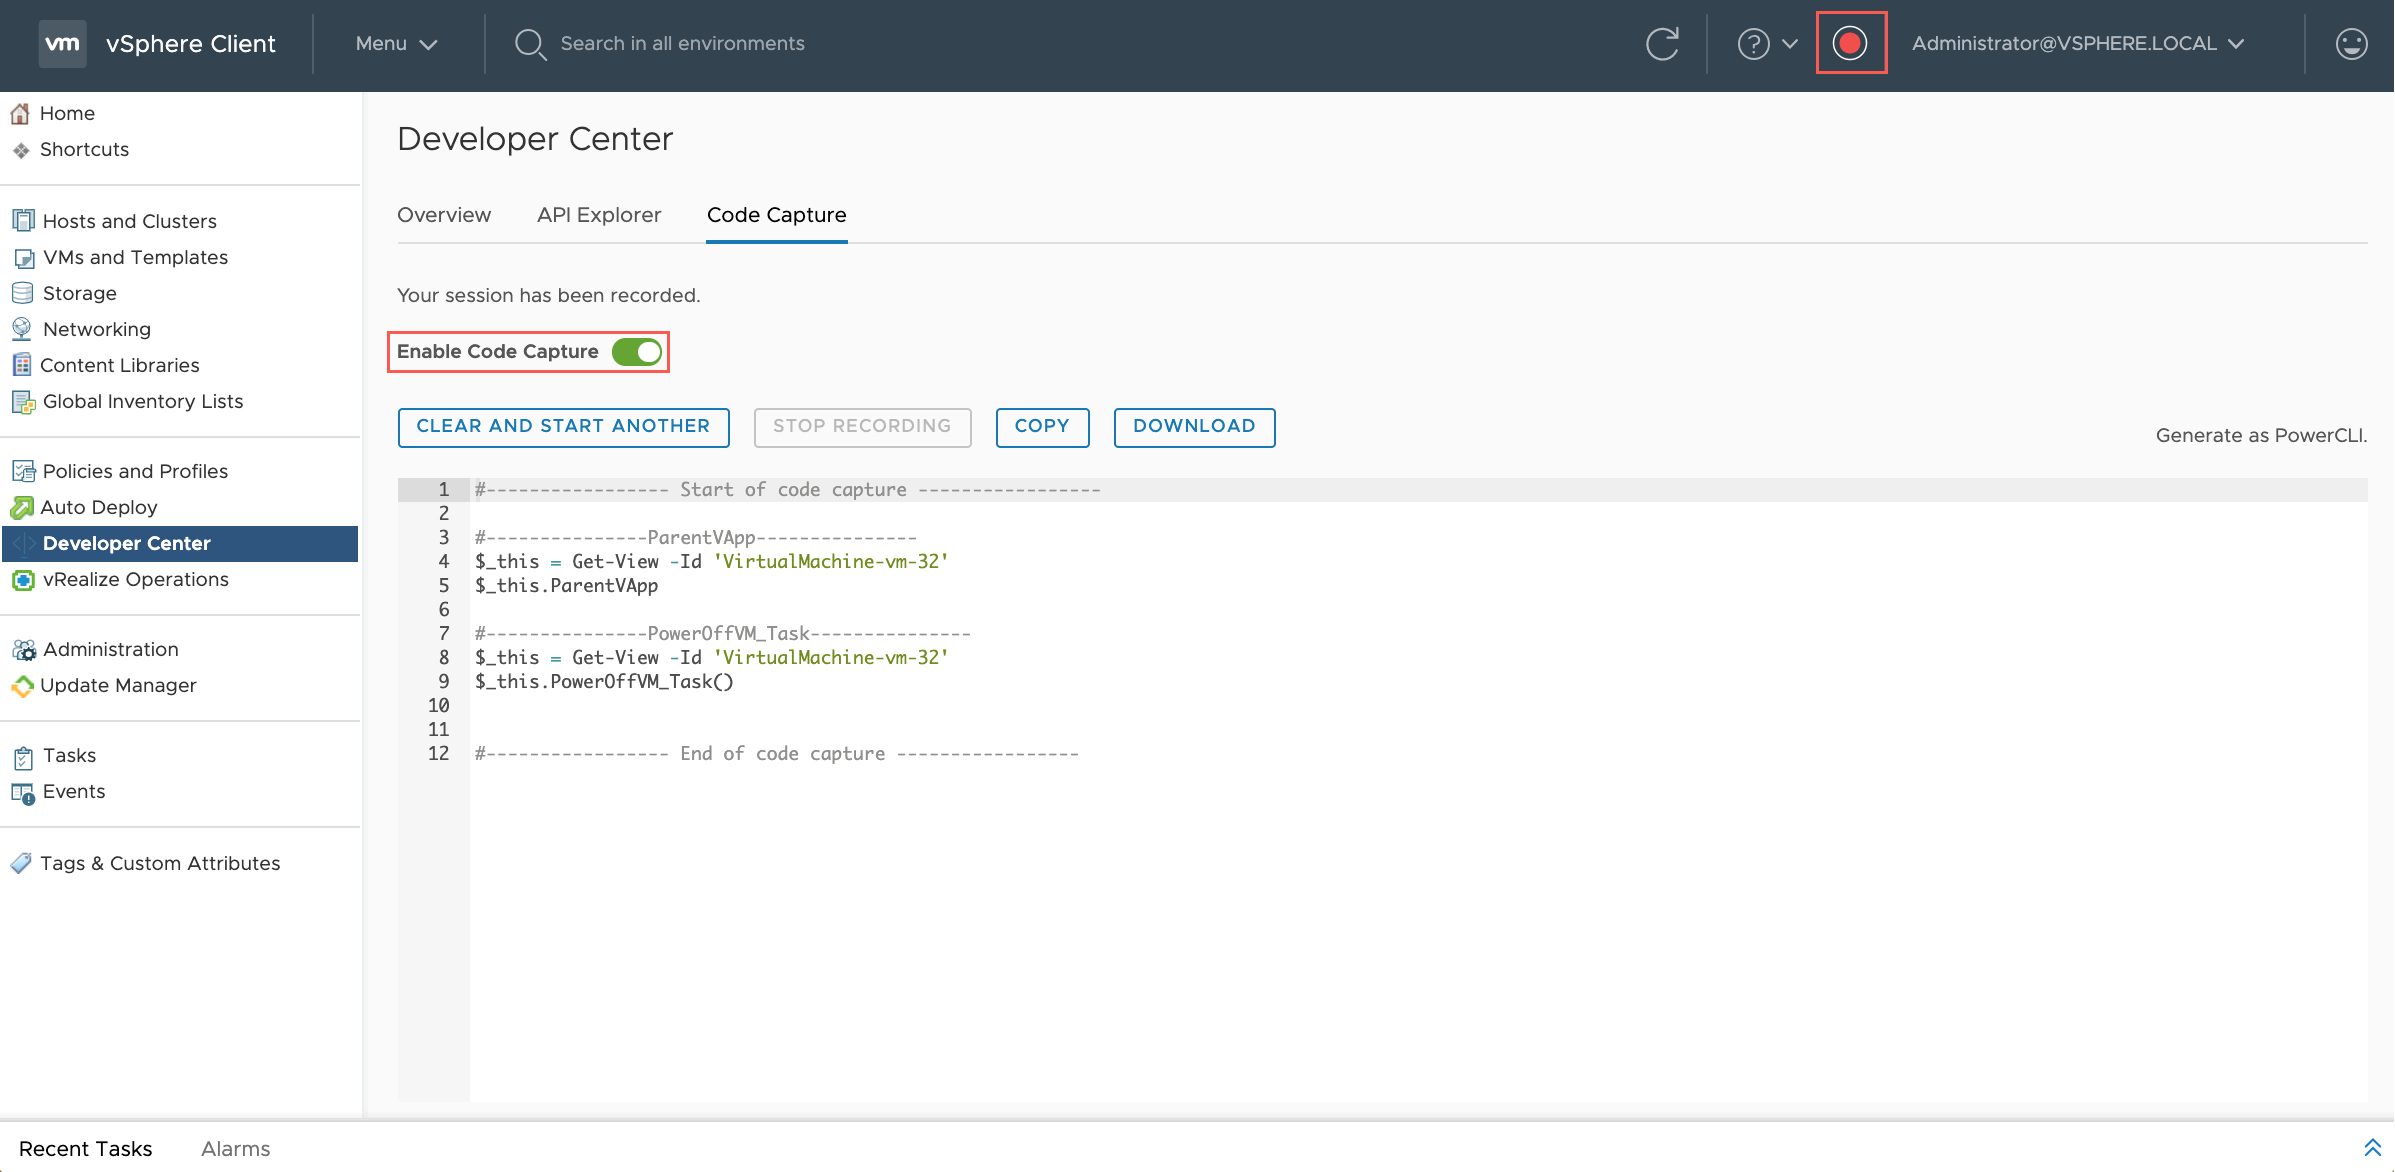Click the COPY button
2395x1172 pixels.
tap(1042, 427)
